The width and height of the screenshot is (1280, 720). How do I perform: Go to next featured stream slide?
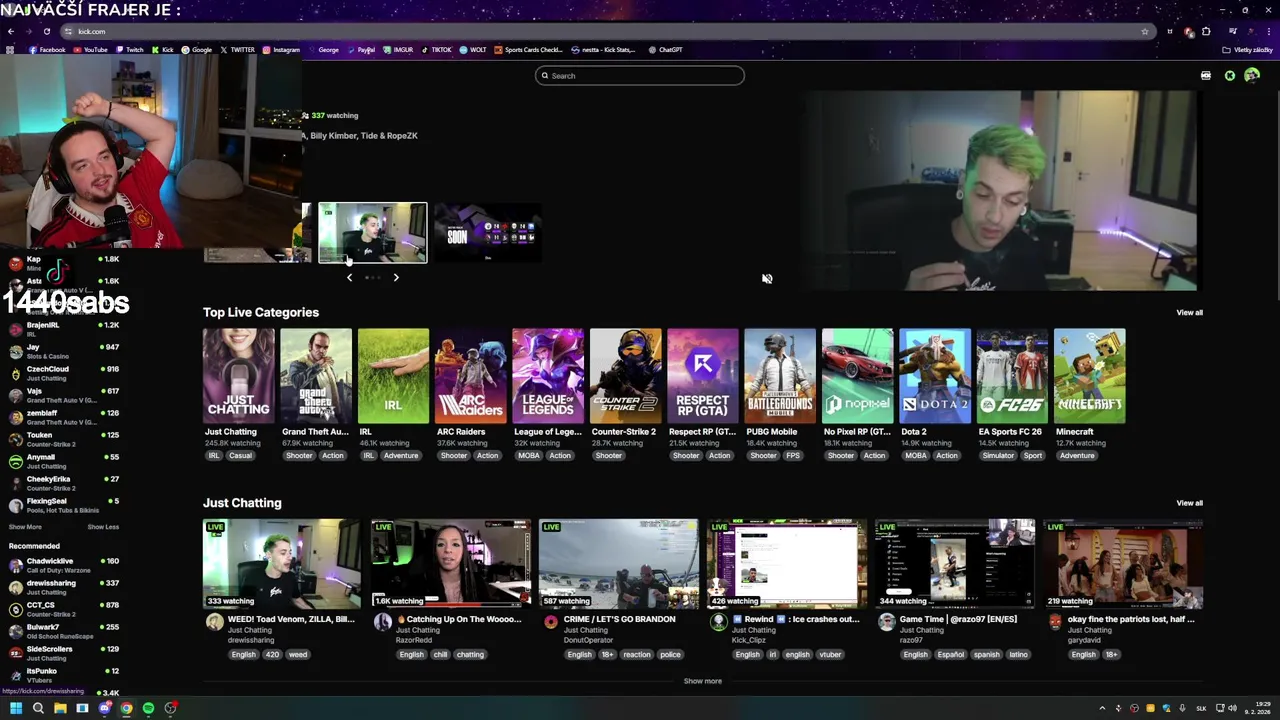396,278
